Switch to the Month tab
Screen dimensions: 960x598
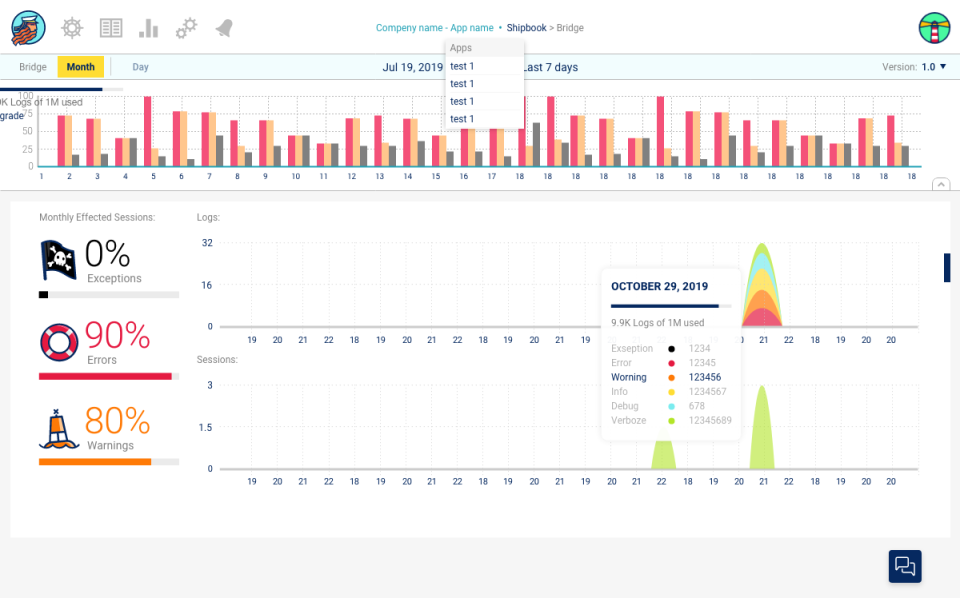pyautogui.click(x=81, y=67)
